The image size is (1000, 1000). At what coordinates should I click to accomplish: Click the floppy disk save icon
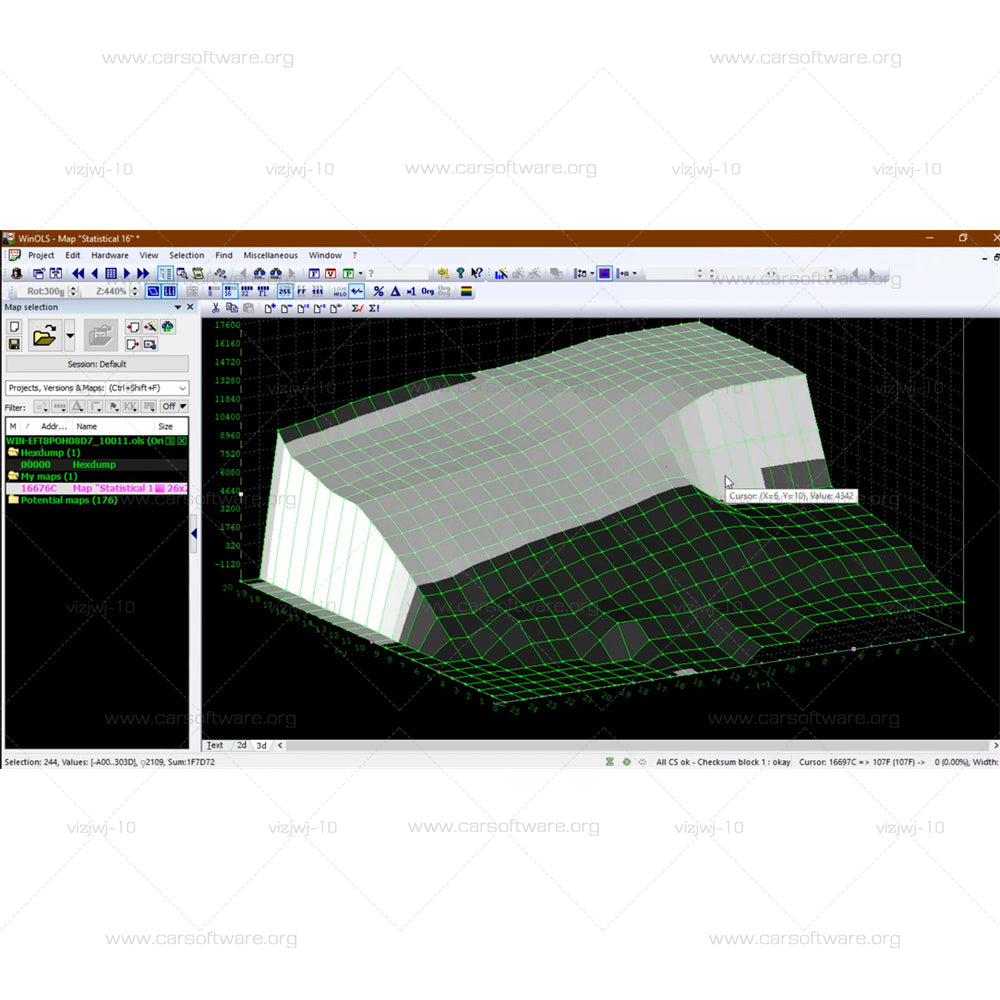[14, 344]
